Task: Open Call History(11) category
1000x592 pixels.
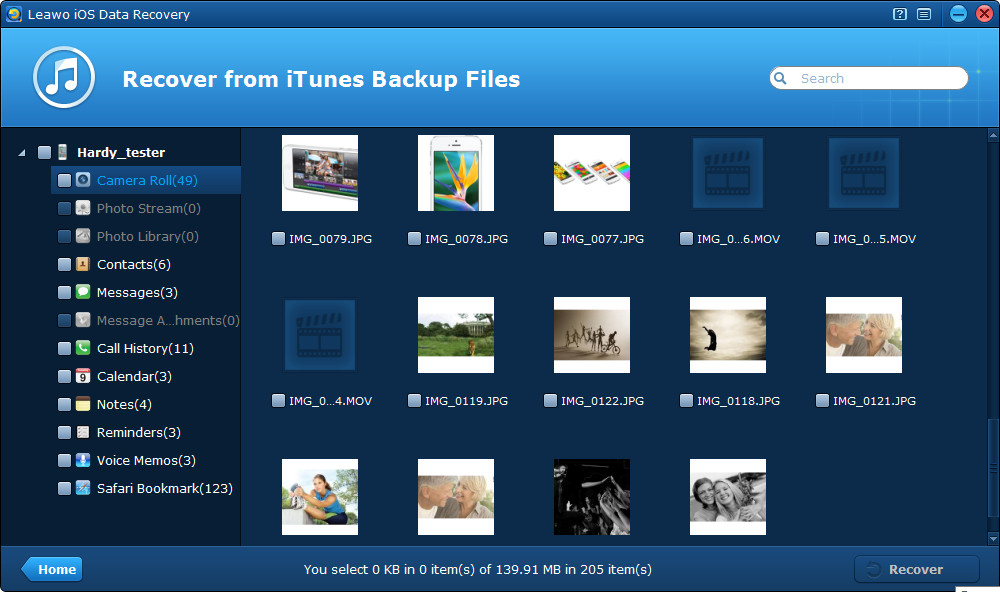Action: (x=145, y=348)
